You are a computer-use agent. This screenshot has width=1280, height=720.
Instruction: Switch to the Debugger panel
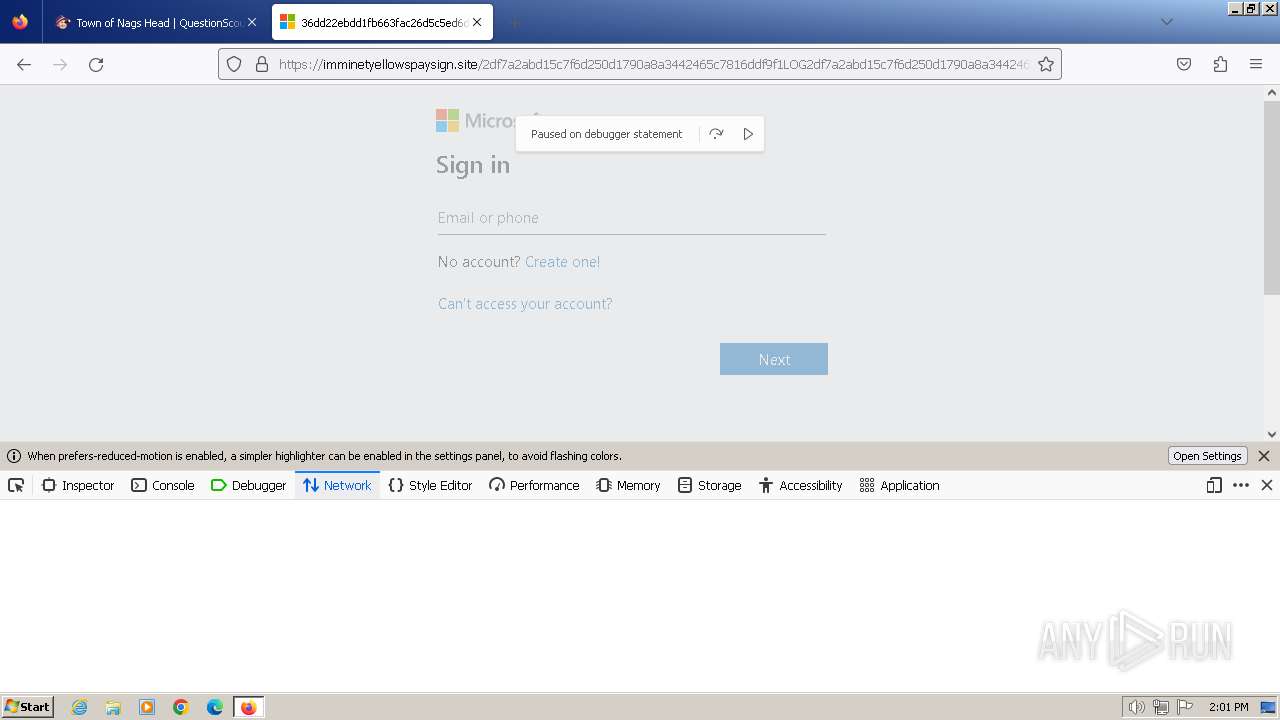tap(249, 485)
